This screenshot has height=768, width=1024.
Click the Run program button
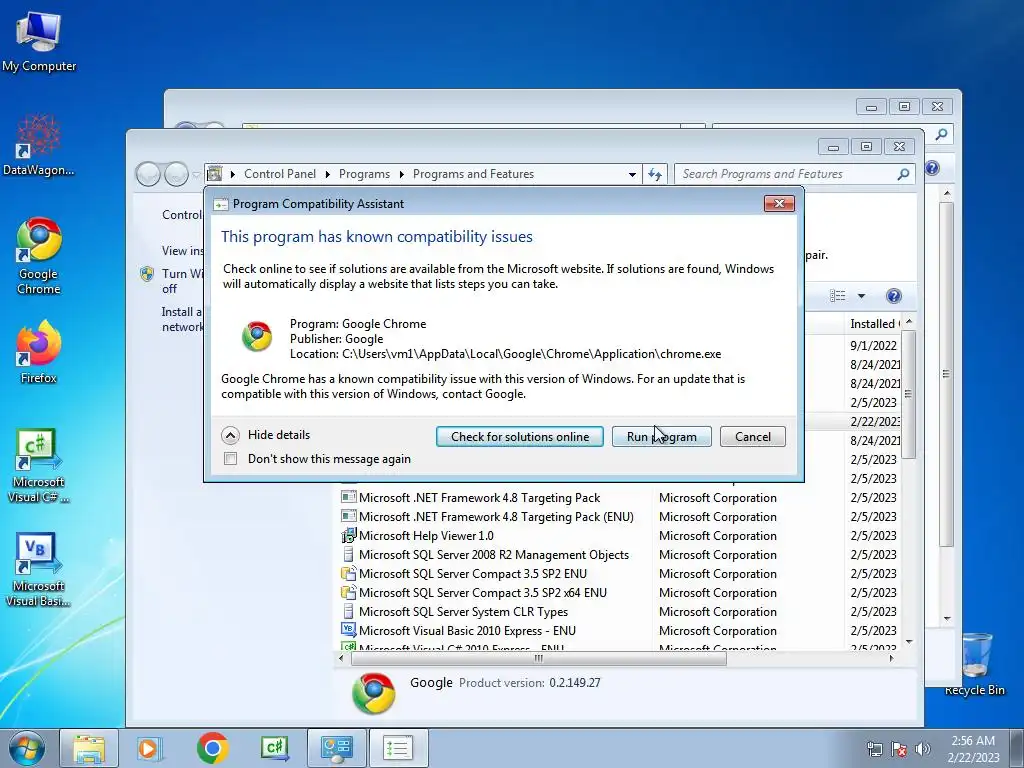pos(662,436)
